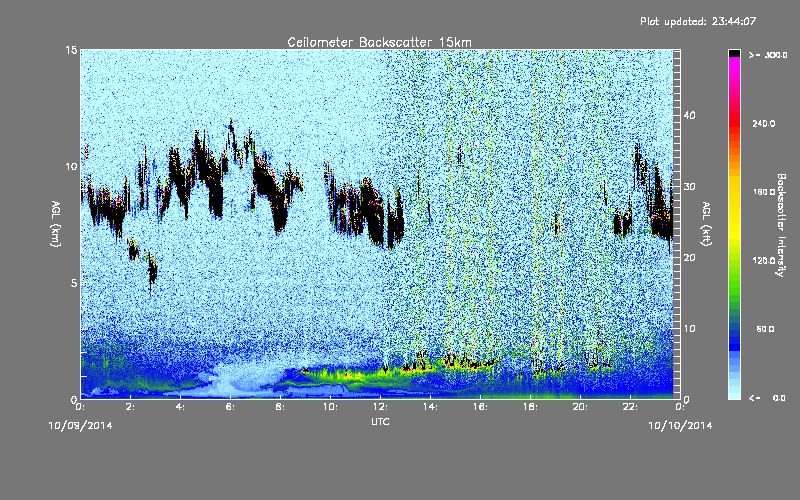This screenshot has width=800, height=500.
Task: Click the '240.0' colorbar value
Action: pos(764,123)
